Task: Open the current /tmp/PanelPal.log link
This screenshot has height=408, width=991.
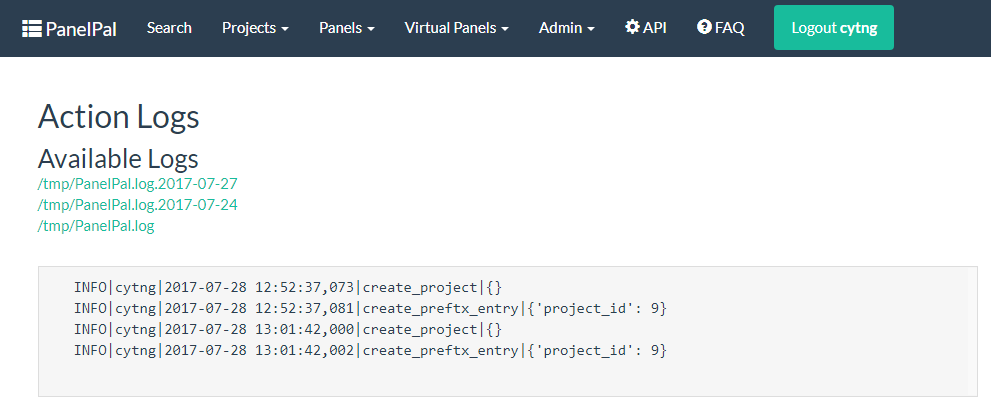Action: 96,226
